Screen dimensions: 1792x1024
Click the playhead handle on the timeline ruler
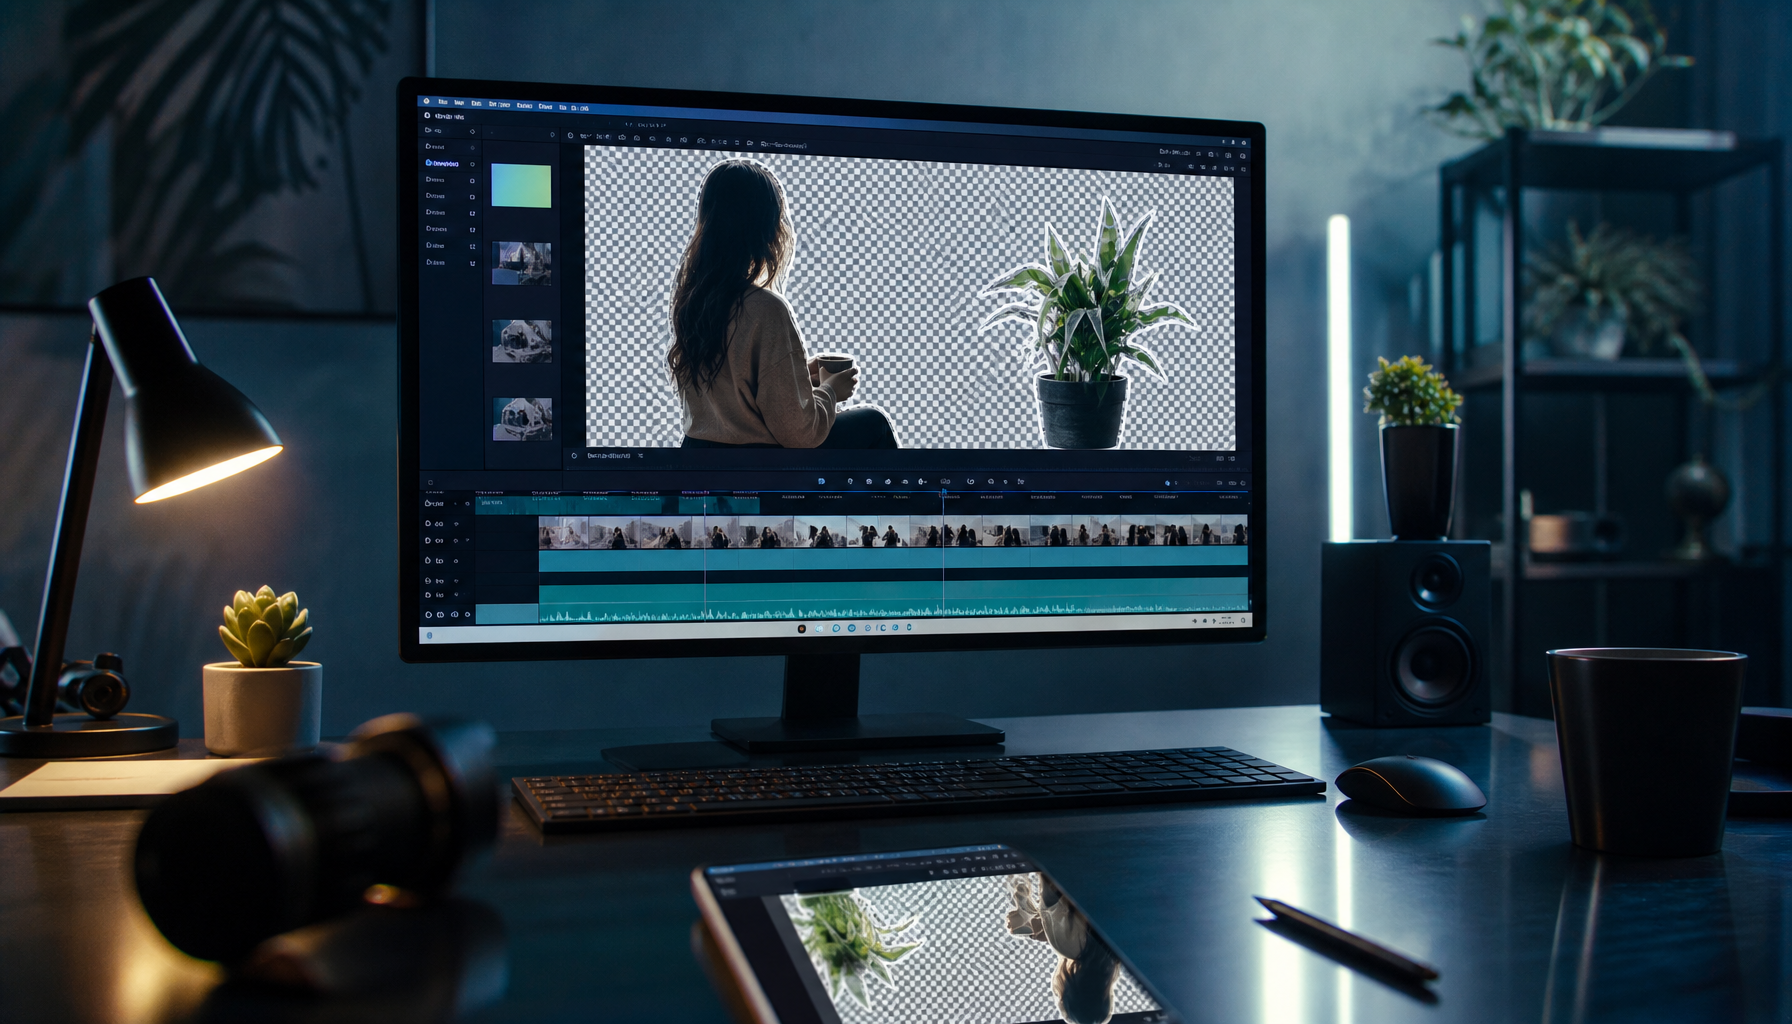click(943, 492)
